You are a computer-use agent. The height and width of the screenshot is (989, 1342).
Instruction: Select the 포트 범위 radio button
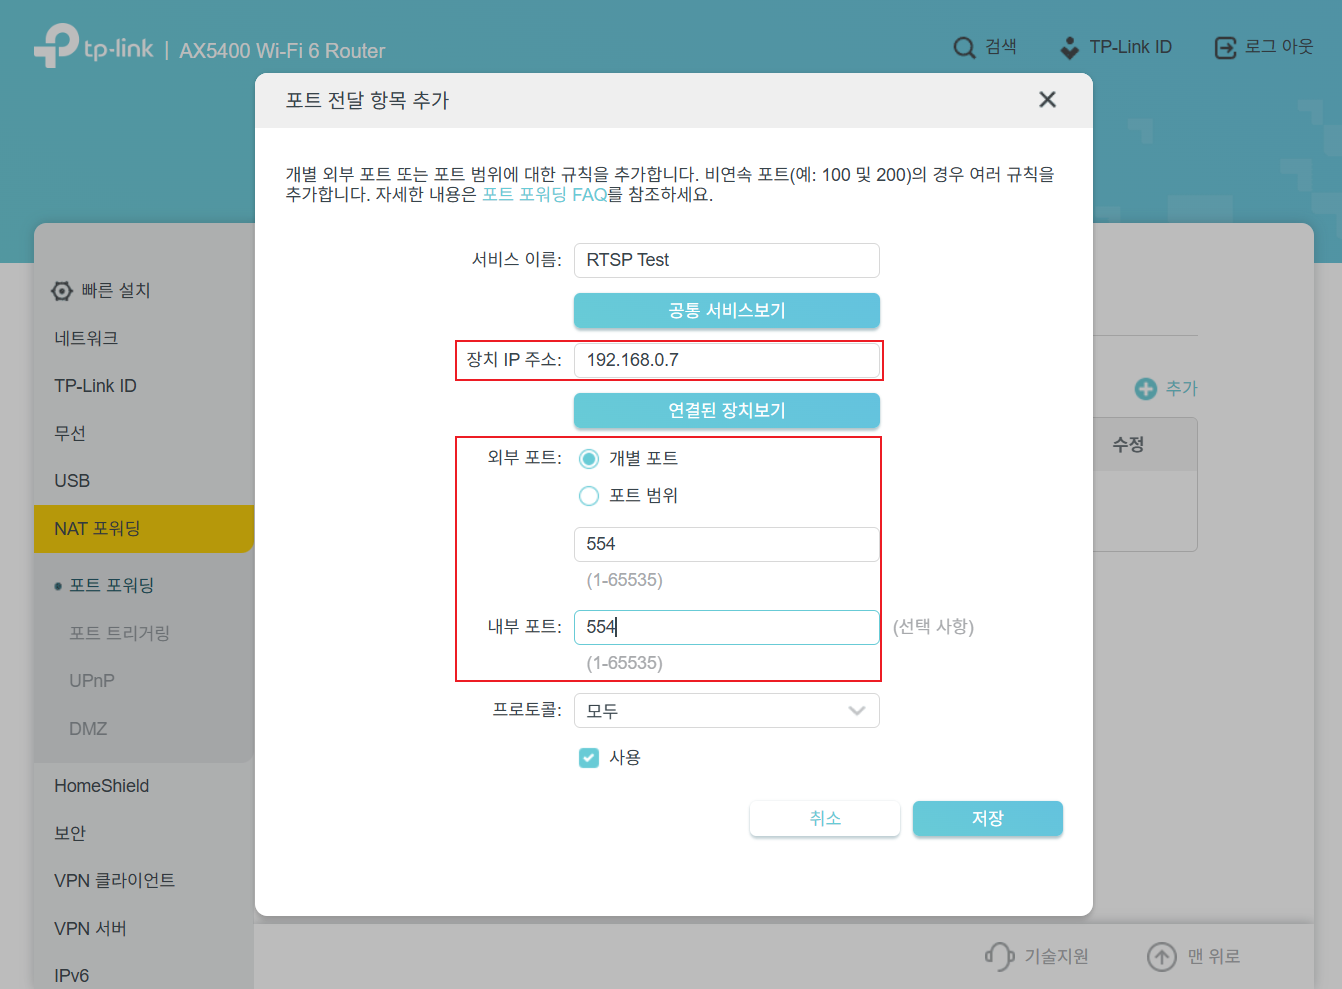click(589, 496)
